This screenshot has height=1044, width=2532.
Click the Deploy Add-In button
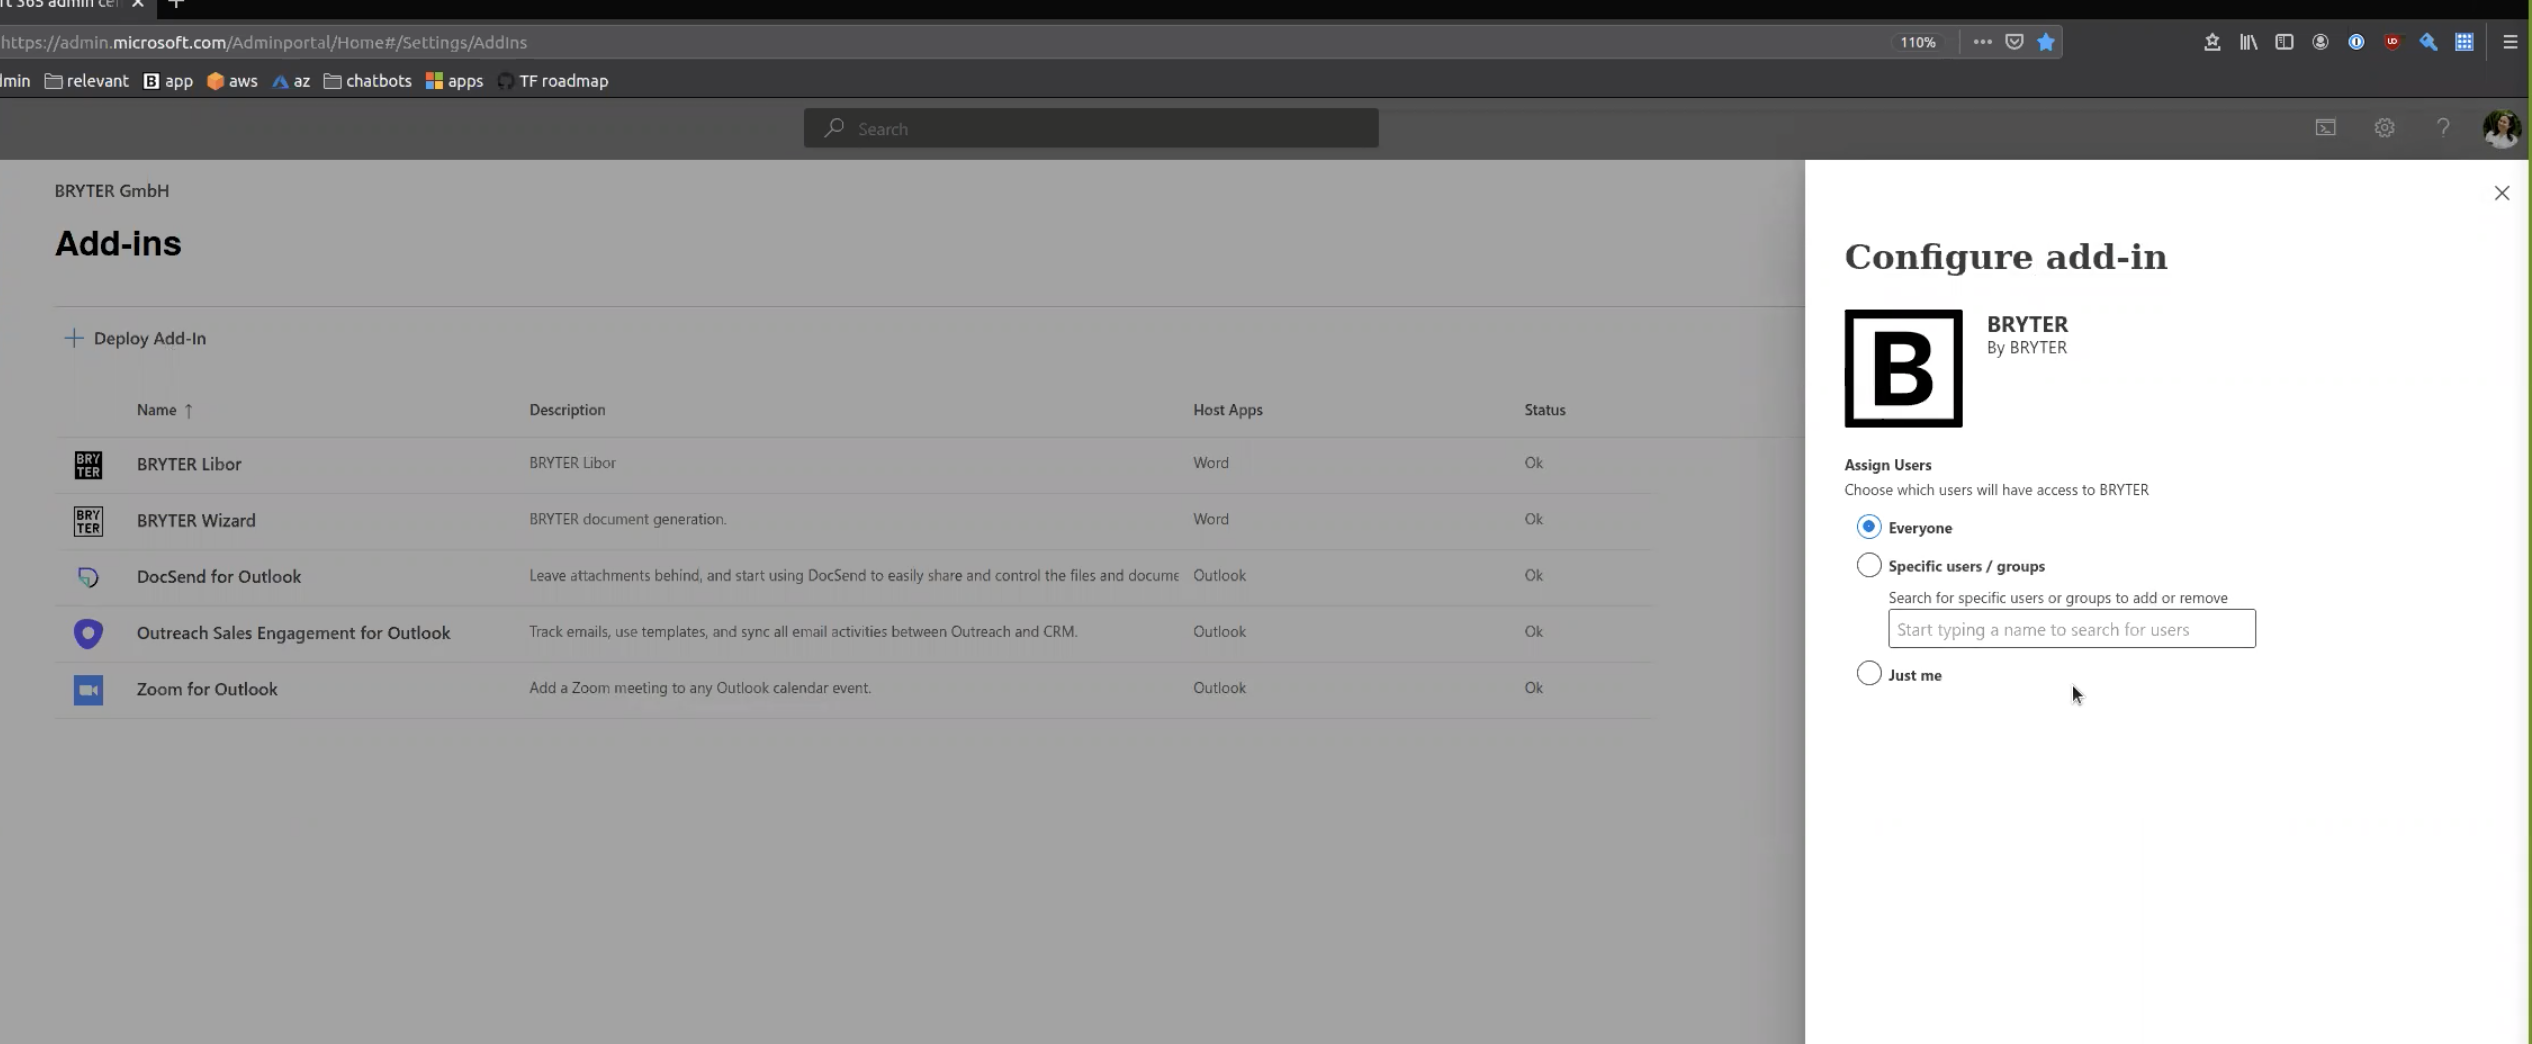coord(135,338)
